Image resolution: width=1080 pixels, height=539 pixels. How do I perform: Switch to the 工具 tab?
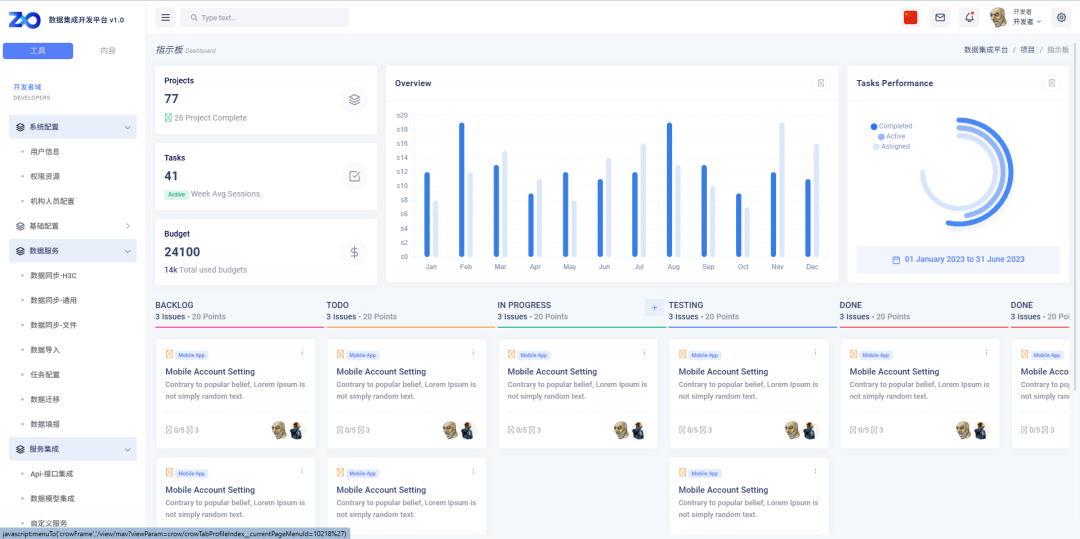click(x=38, y=51)
